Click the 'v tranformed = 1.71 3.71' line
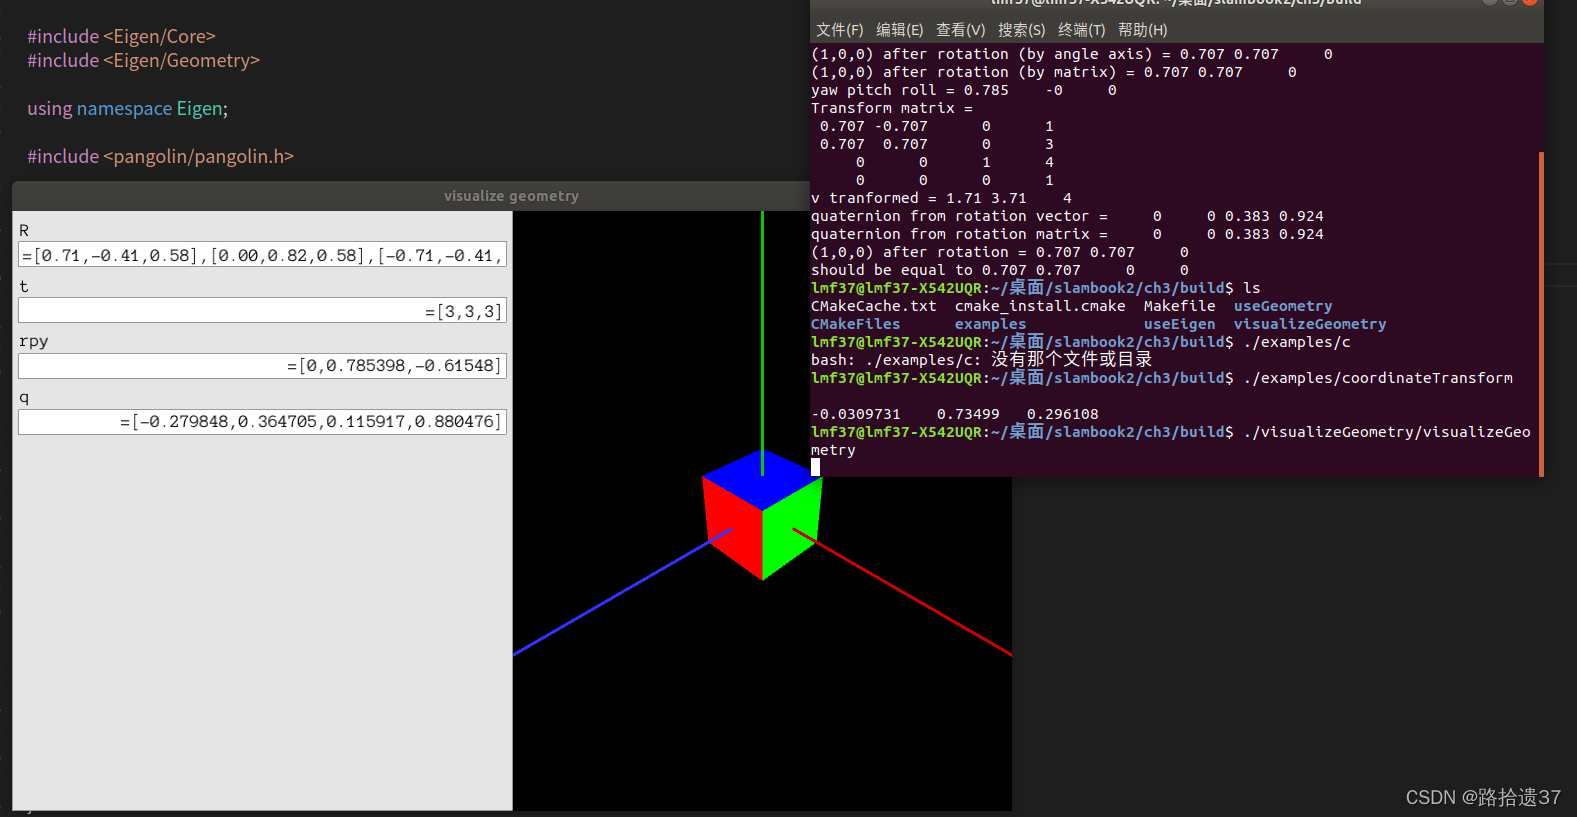Viewport: 1577px width, 817px height. point(941,198)
